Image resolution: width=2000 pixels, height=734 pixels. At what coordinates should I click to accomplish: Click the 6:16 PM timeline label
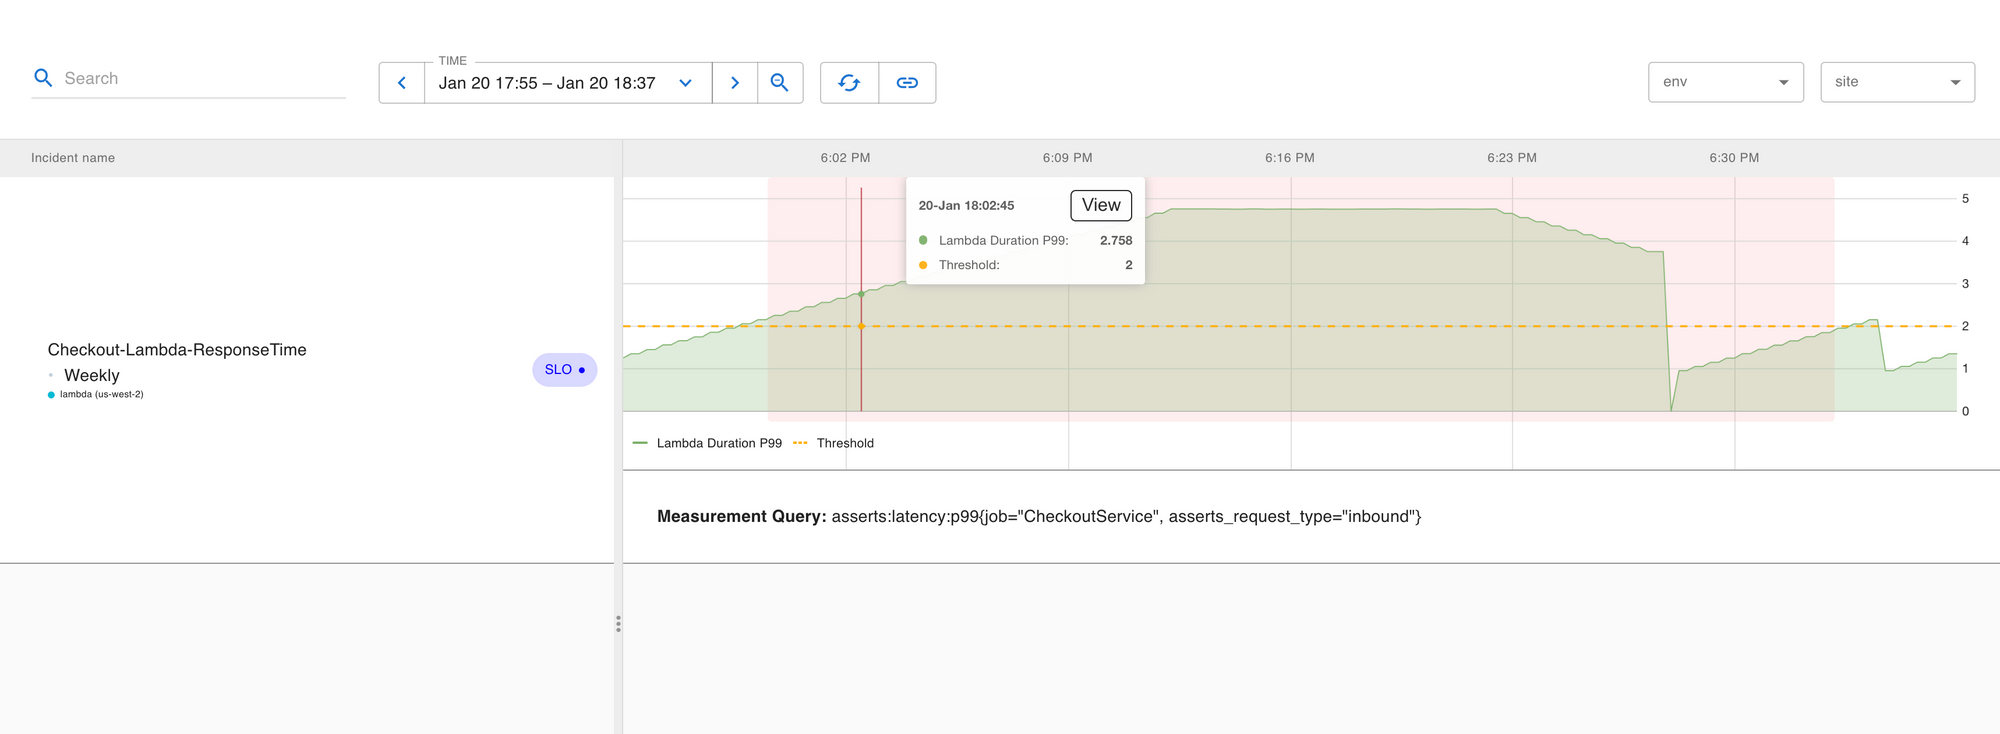[x=1289, y=158]
